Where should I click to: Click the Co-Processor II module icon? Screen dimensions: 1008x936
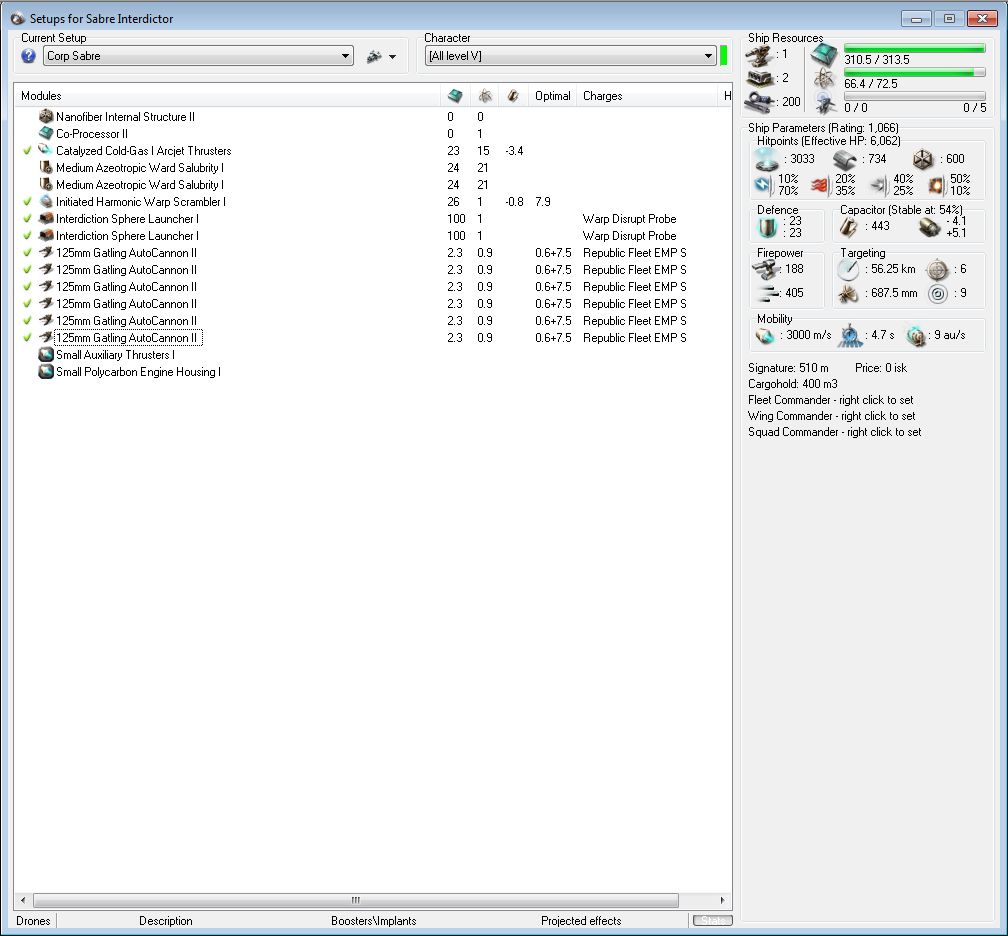(46, 133)
